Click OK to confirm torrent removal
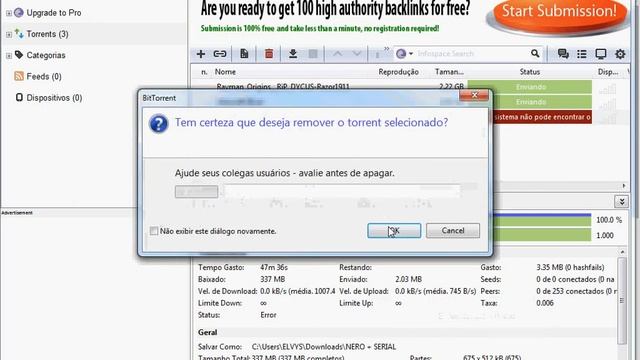 (394, 231)
